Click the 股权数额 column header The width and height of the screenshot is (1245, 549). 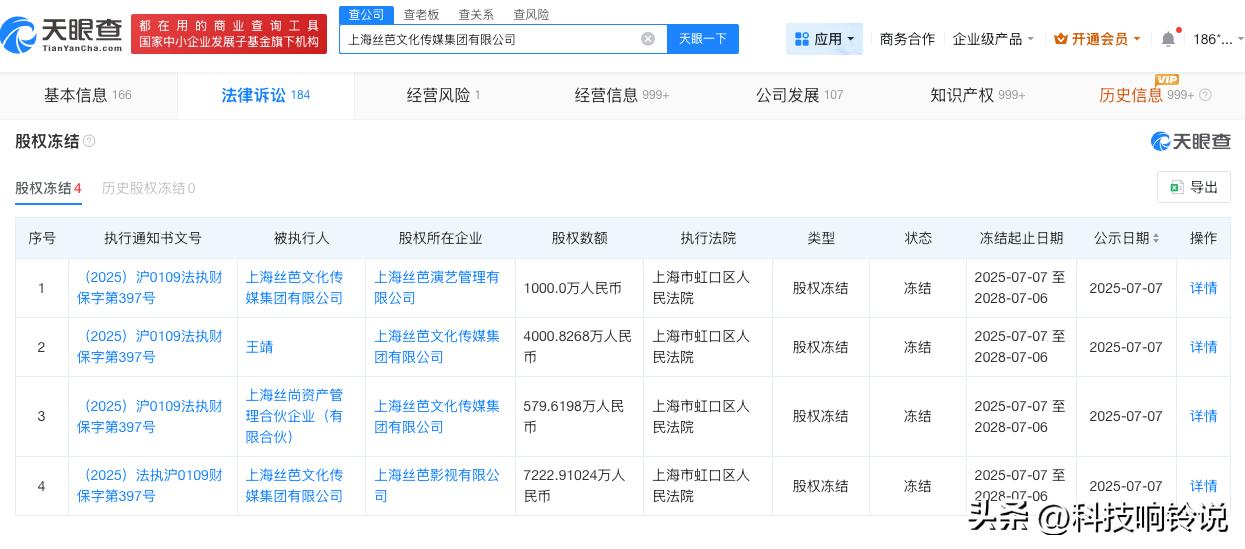pyautogui.click(x=579, y=238)
